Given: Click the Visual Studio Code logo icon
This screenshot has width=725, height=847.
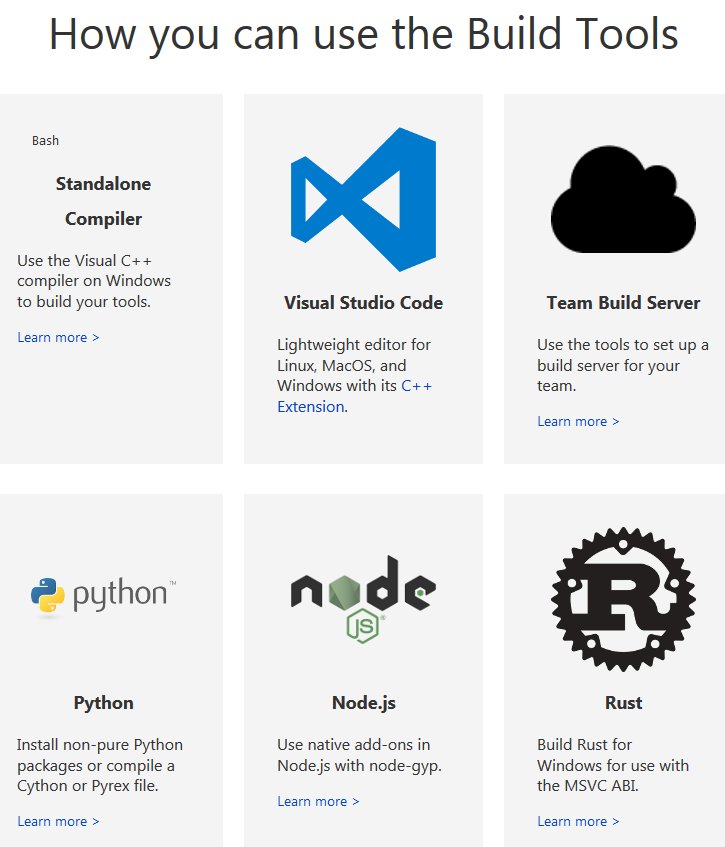Looking at the screenshot, I should click(x=363, y=199).
